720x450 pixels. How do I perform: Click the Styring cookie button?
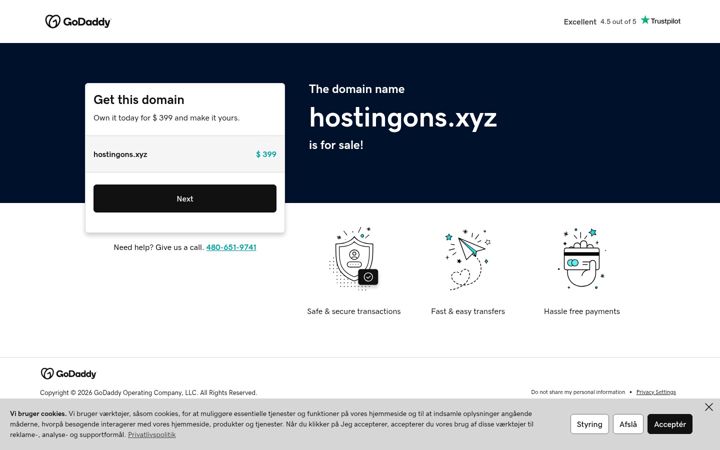point(589,424)
